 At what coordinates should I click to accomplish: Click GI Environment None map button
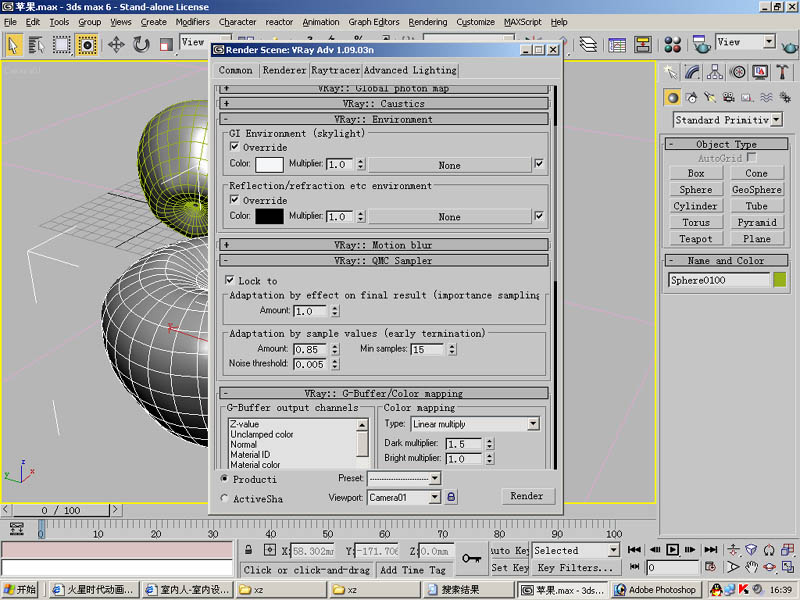pos(449,165)
